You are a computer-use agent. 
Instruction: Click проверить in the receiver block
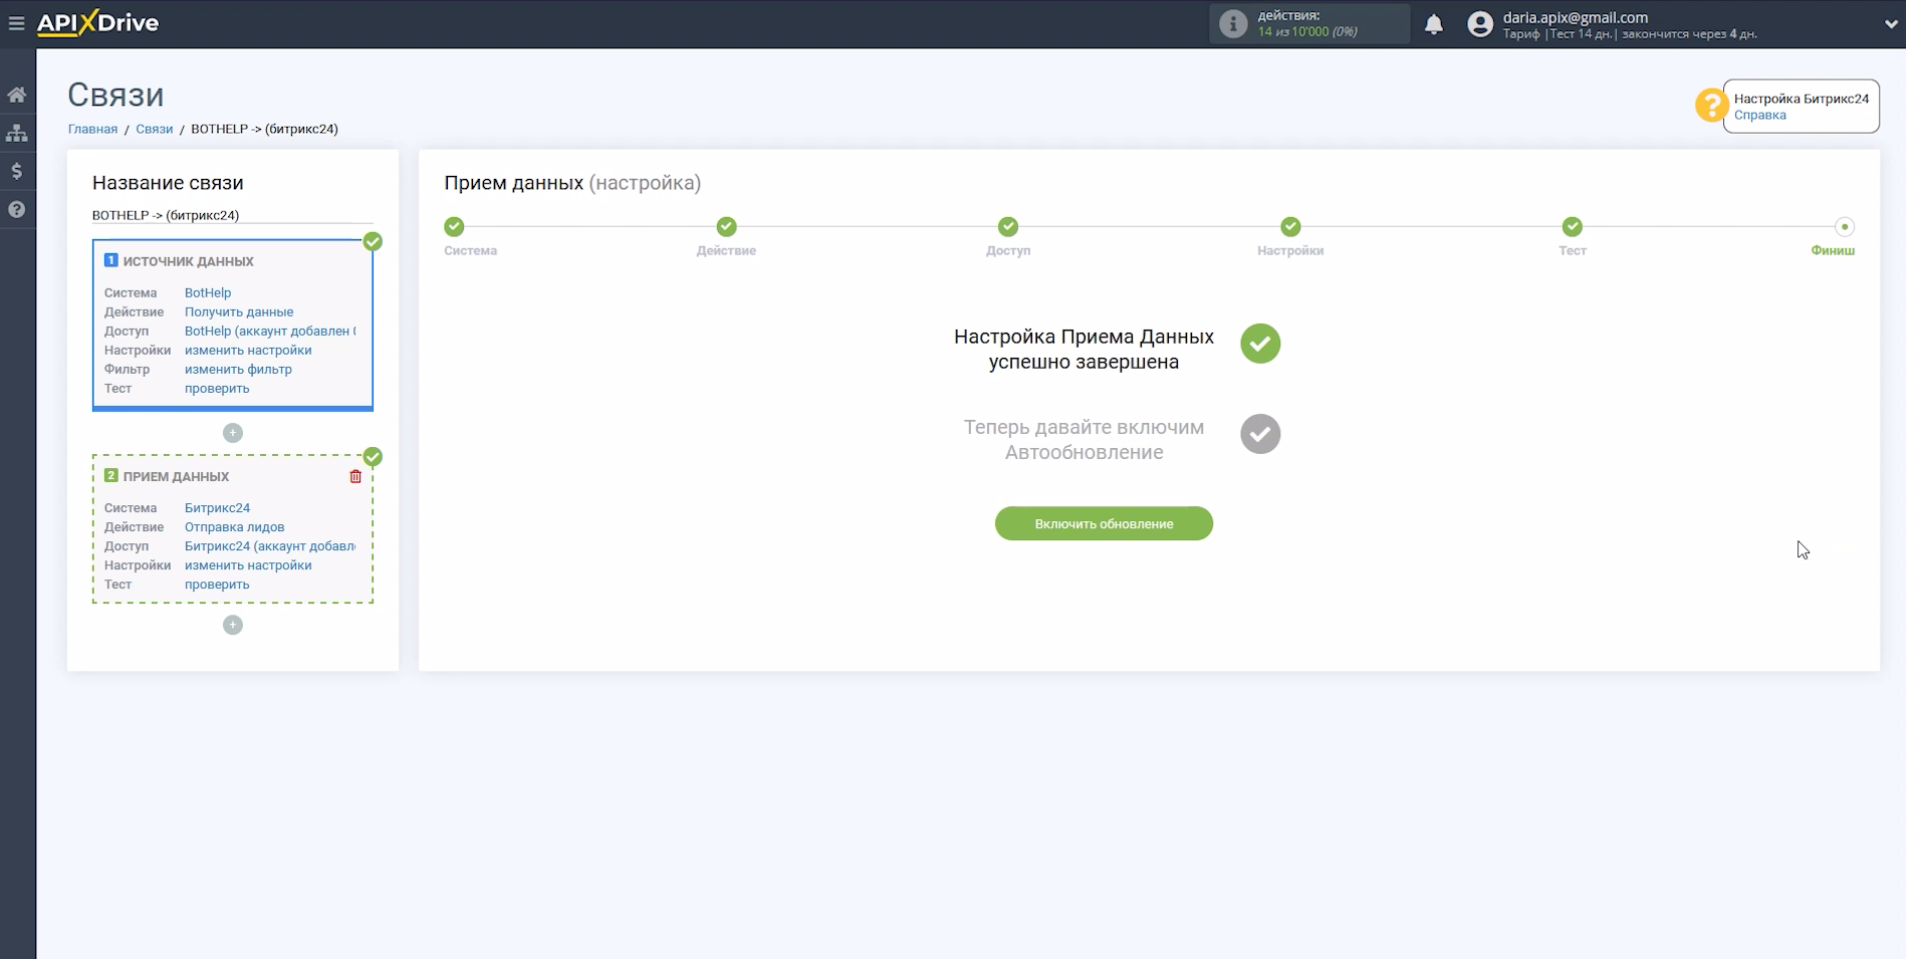217,584
